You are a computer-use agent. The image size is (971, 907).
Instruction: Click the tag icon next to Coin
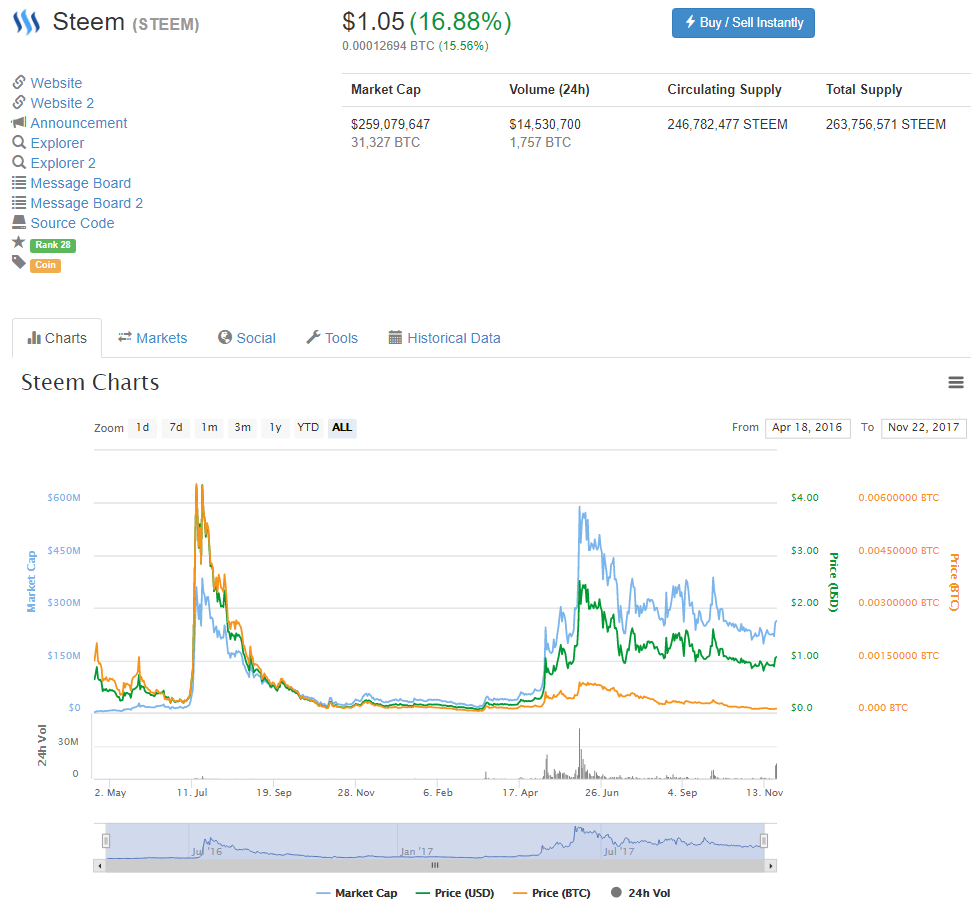[x=19, y=263]
